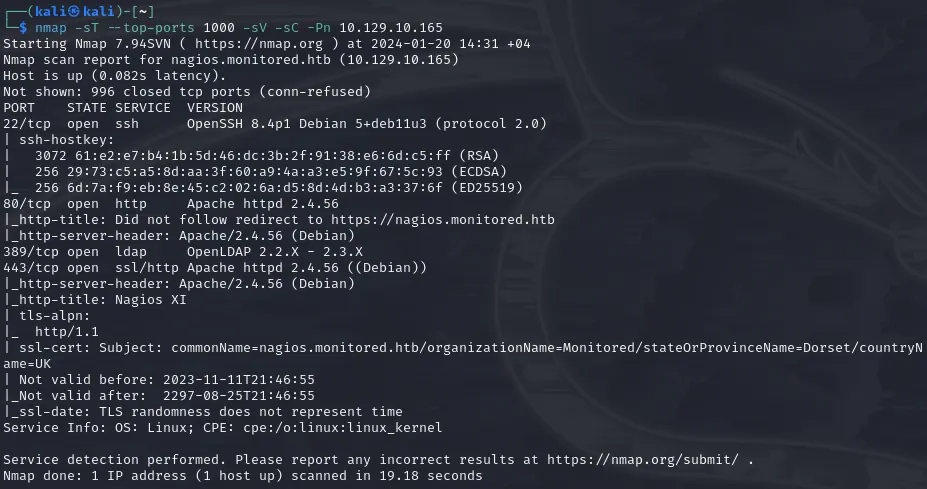Click the 389/tcp ldap port entry

coord(30,252)
